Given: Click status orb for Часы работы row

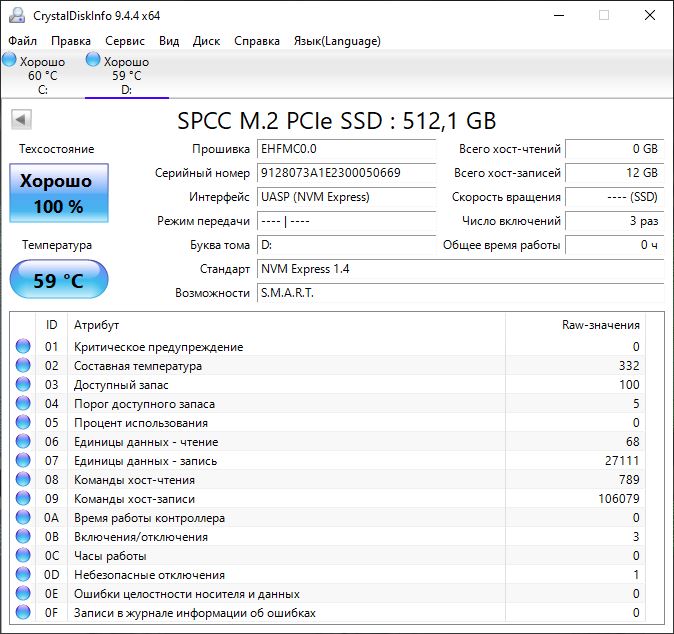Looking at the screenshot, I should [x=23, y=556].
